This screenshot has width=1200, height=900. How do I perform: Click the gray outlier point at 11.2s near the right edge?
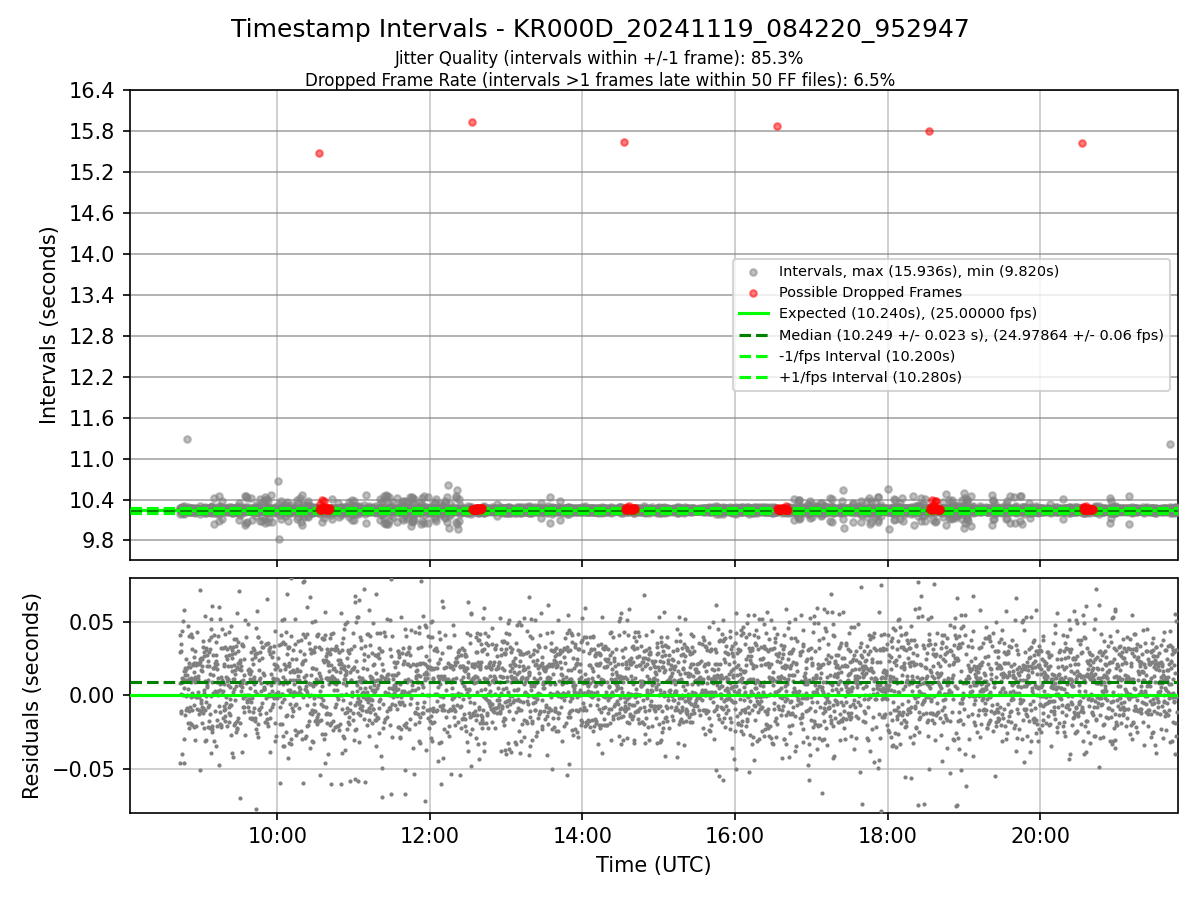pos(1170,444)
